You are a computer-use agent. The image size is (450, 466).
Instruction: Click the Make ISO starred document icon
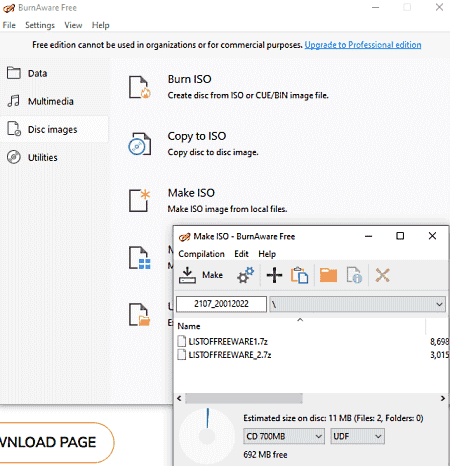[140, 201]
